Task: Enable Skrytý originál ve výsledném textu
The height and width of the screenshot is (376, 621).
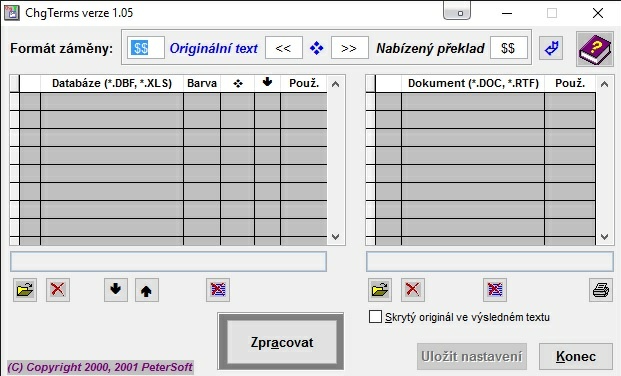Action: click(x=375, y=317)
